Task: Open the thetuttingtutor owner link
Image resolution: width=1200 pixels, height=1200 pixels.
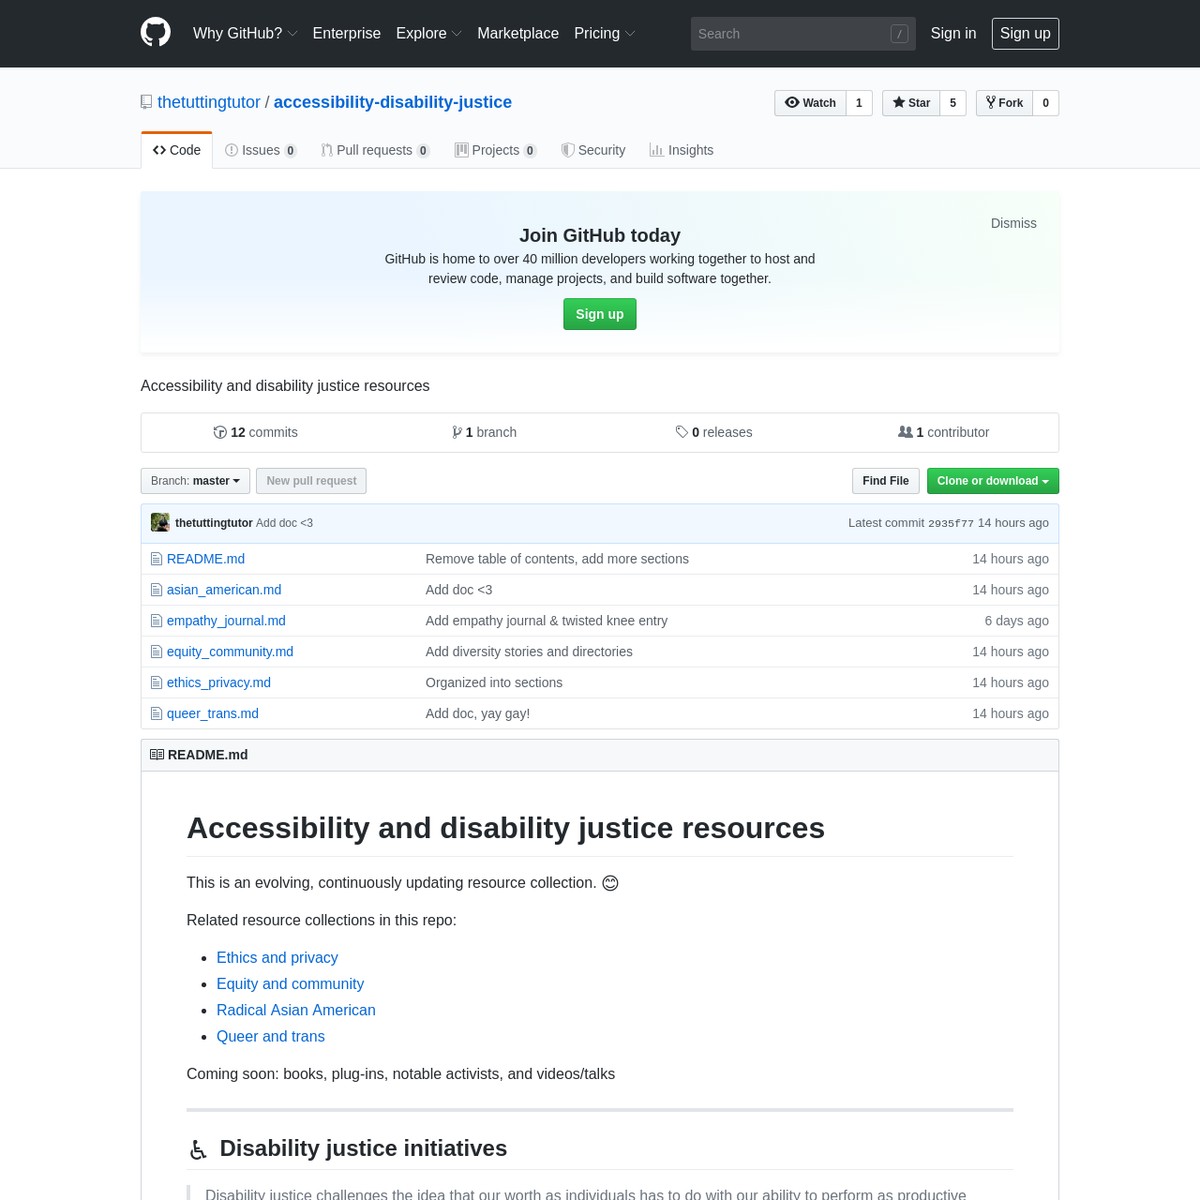Action: [x=209, y=102]
